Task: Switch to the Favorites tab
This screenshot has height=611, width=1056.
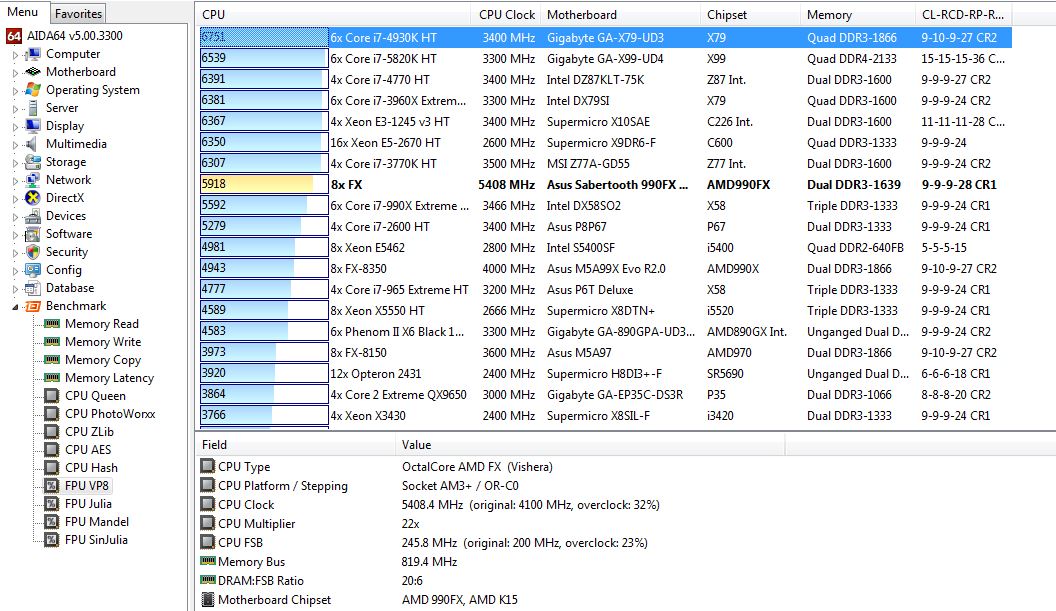Action: (x=78, y=13)
